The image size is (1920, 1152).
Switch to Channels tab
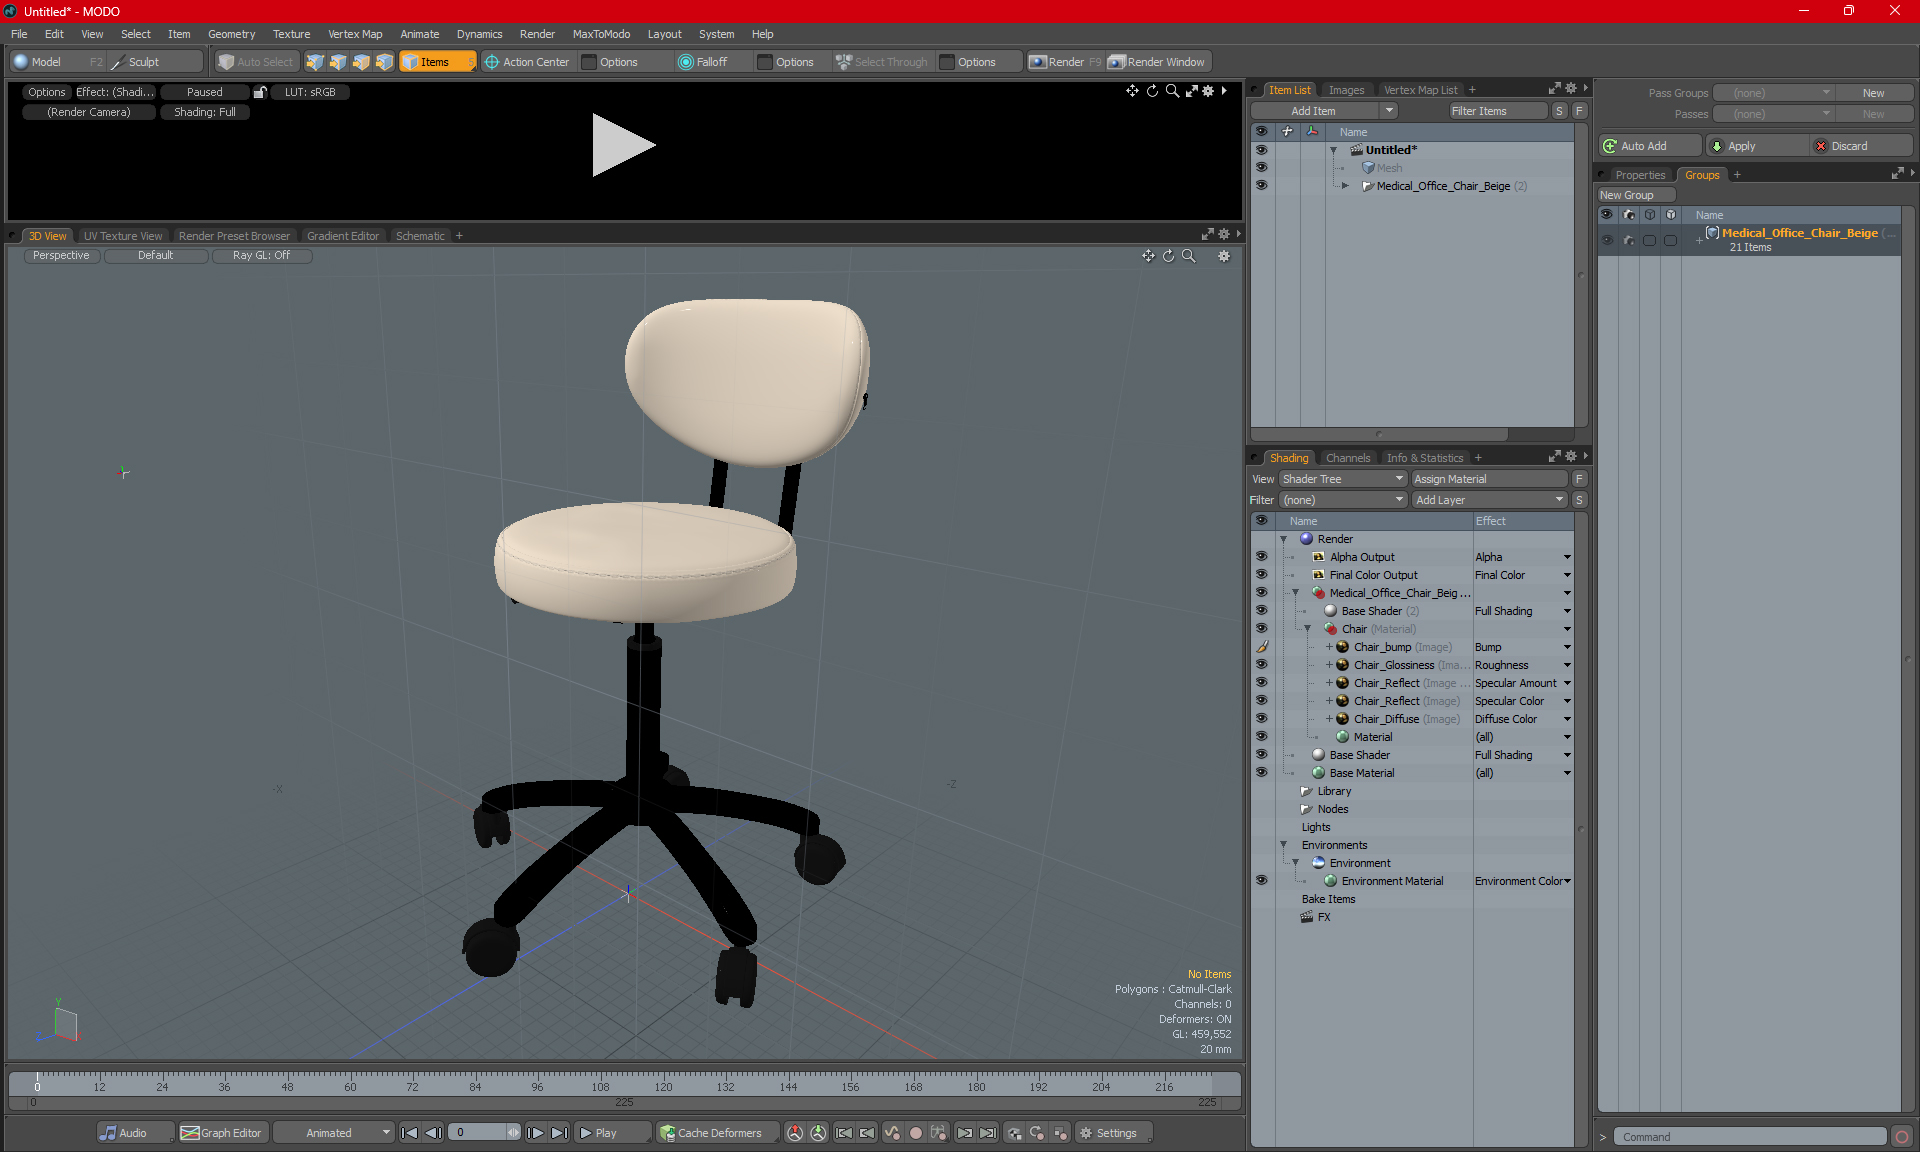[1348, 458]
